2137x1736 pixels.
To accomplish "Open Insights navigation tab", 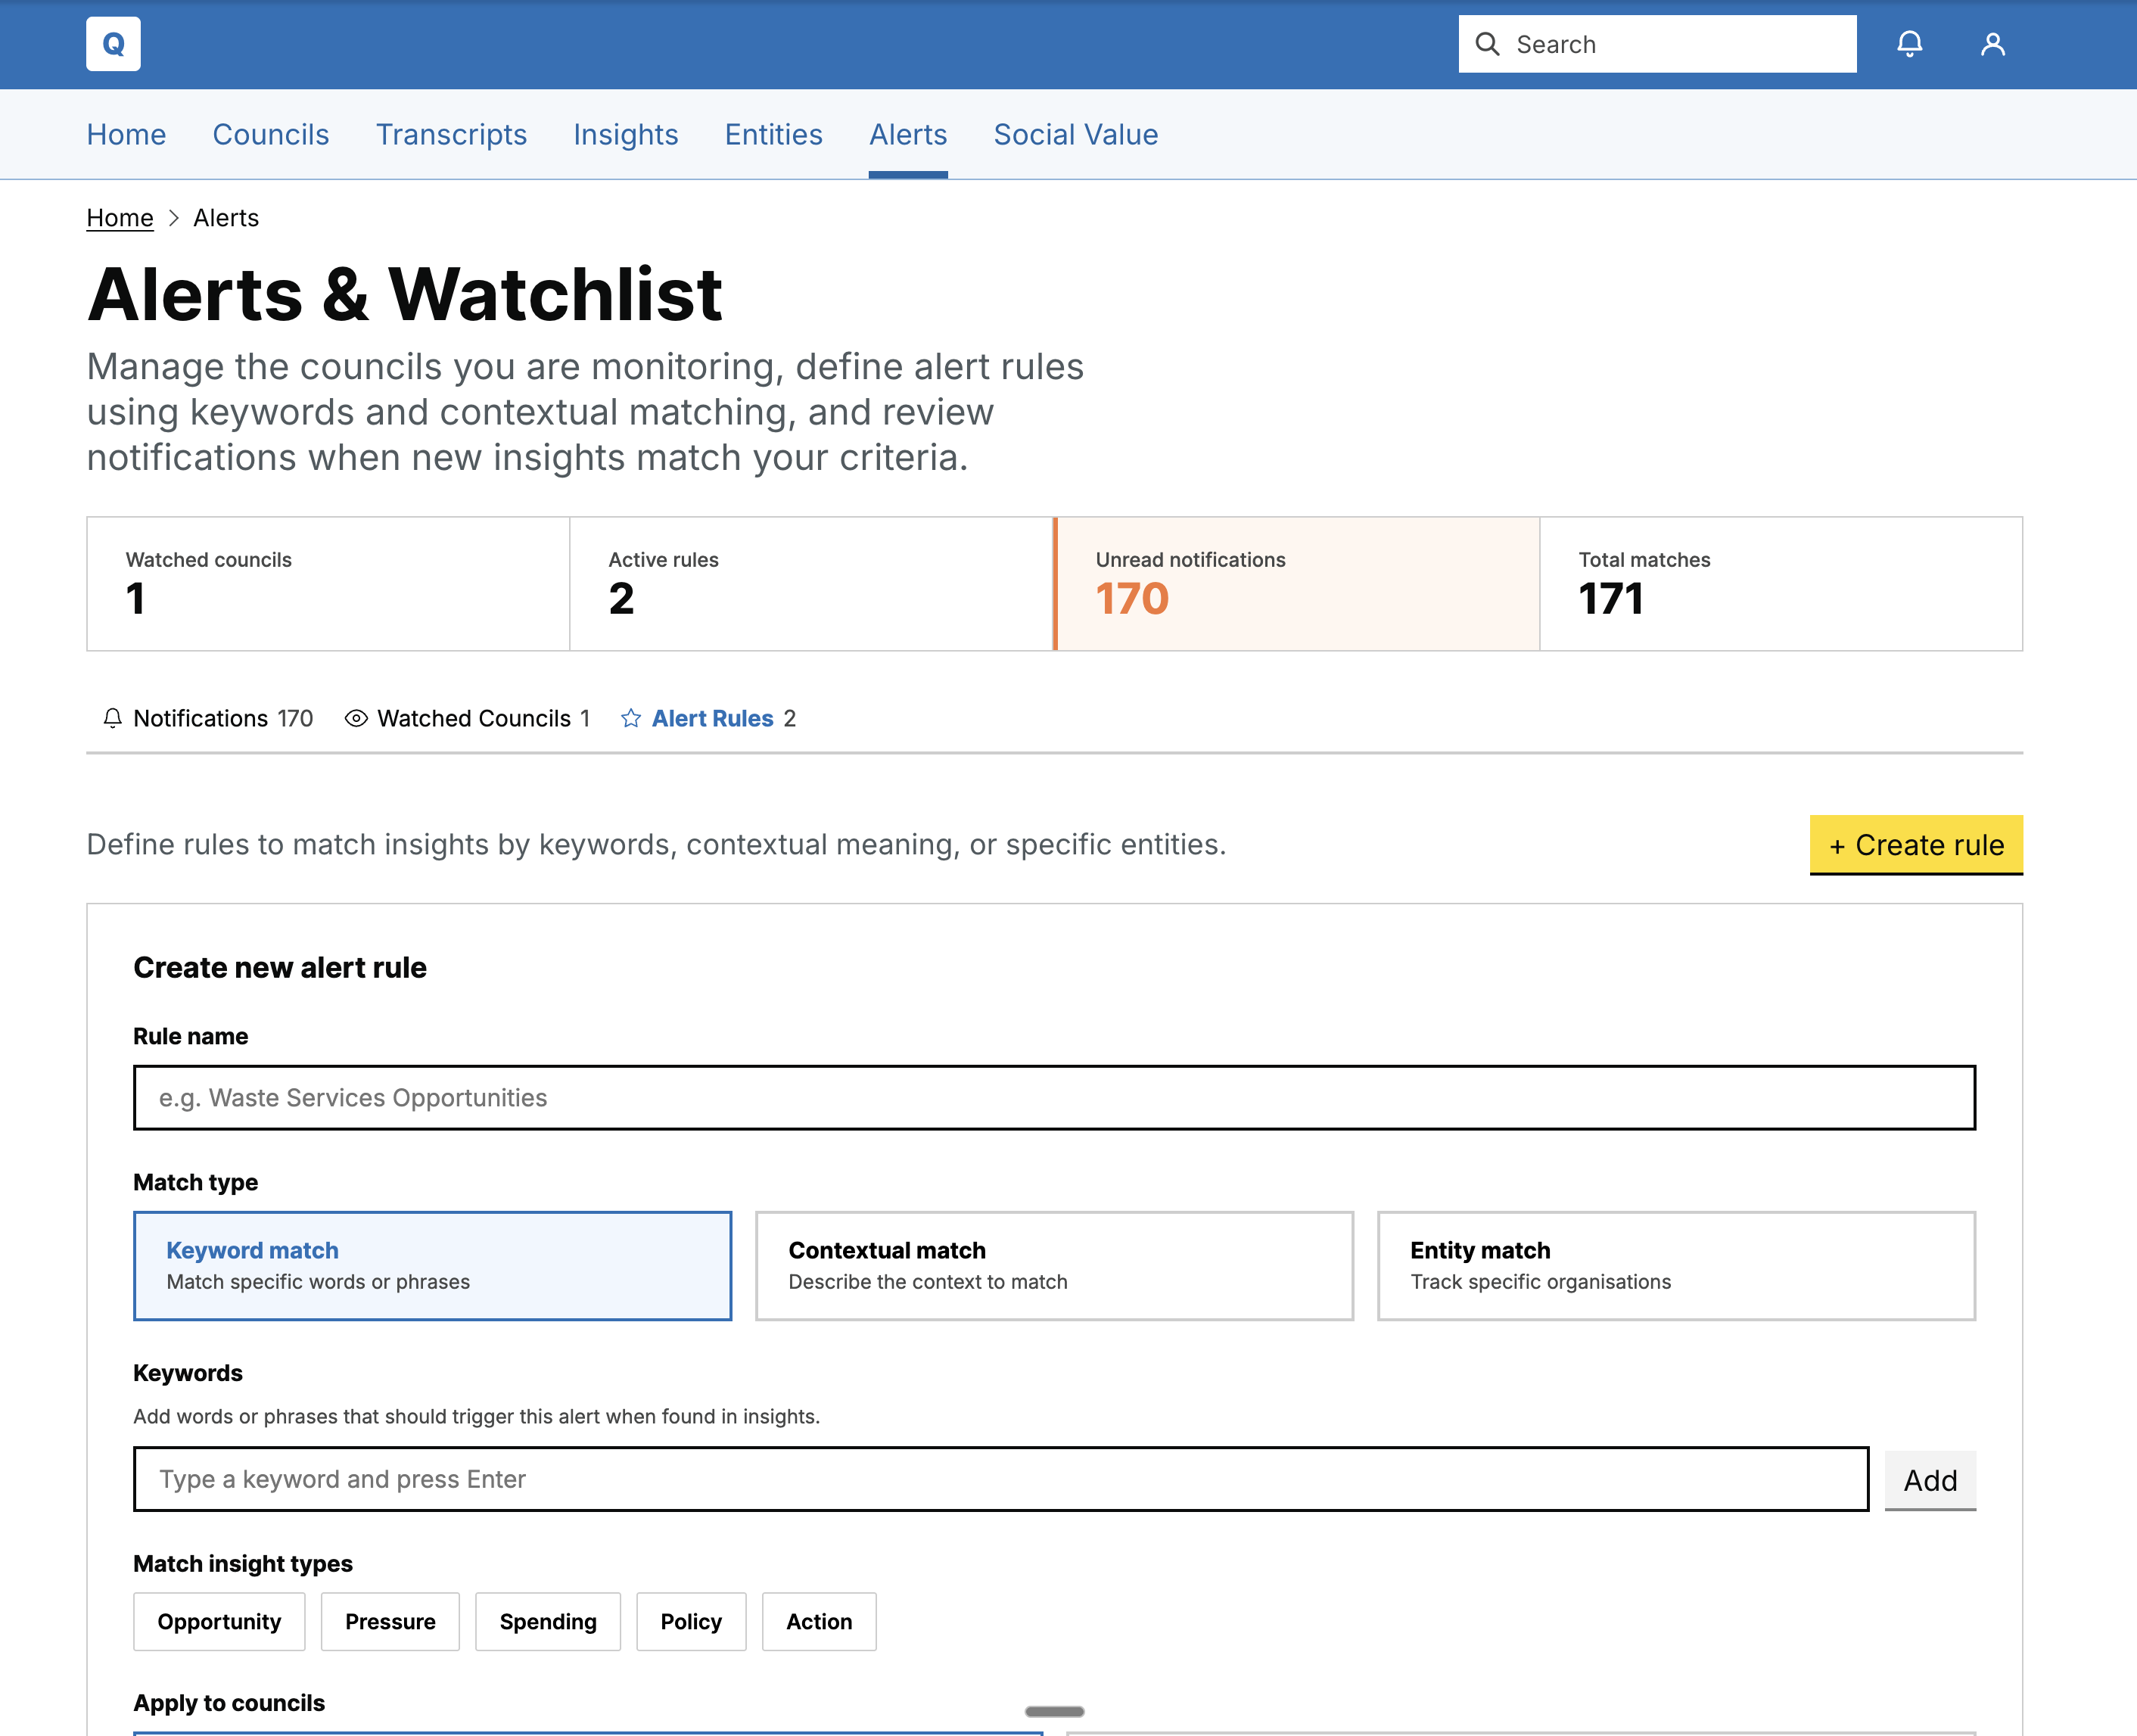I will click(625, 134).
